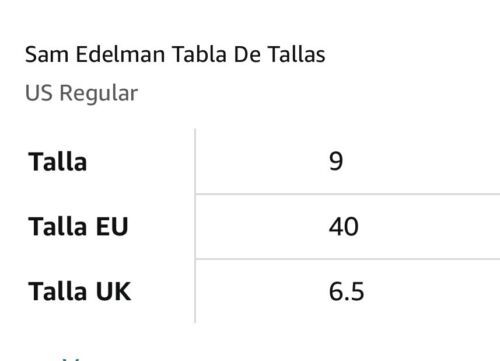
Task: Click 'US' in the subtitle
Action: point(39,93)
